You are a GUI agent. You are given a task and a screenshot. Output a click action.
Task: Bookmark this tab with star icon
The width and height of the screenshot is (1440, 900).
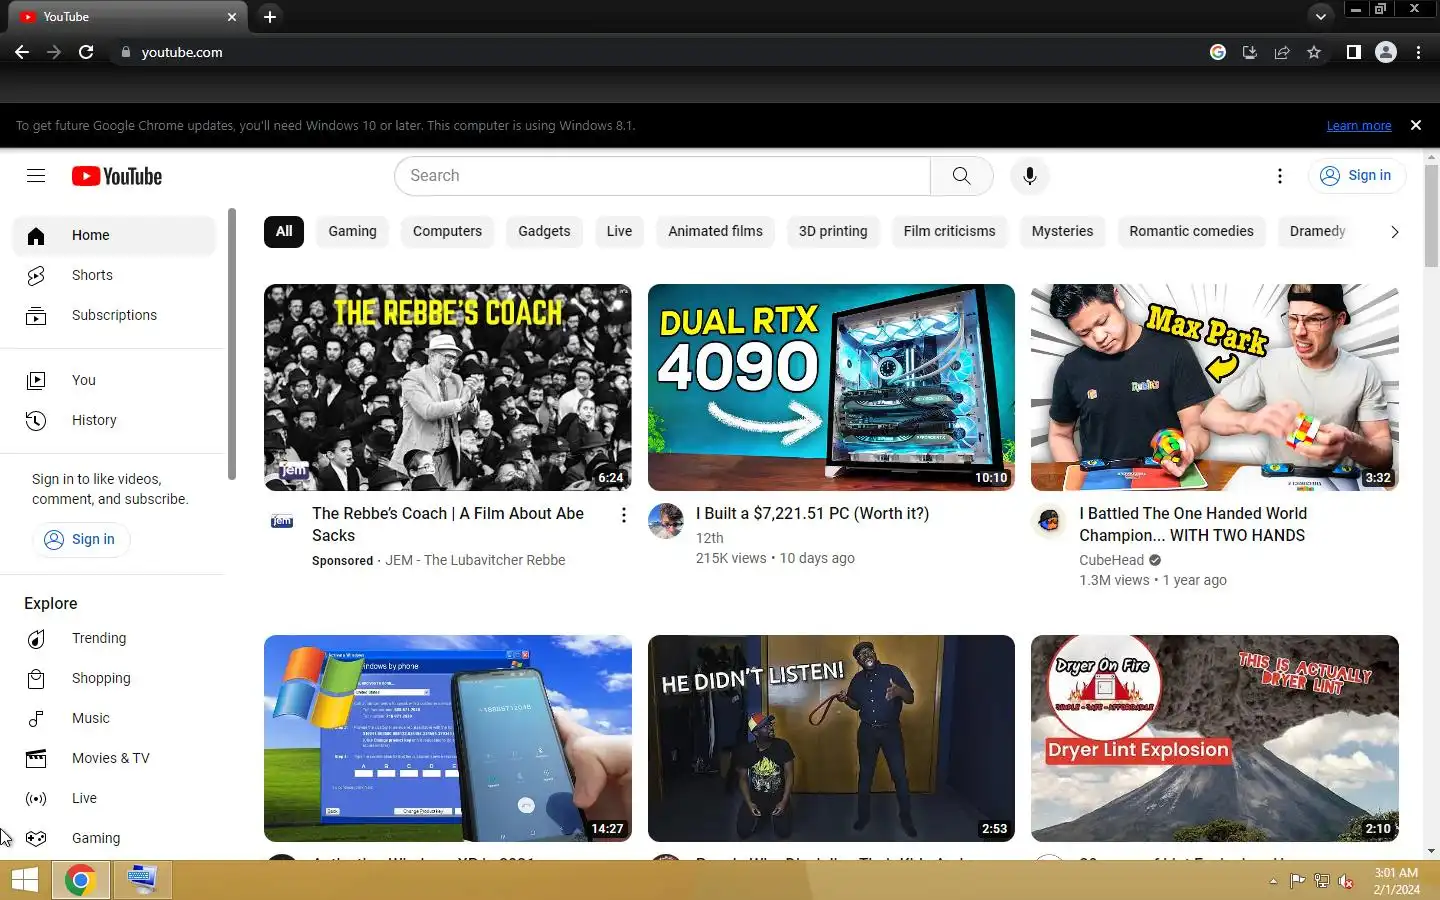click(1314, 52)
